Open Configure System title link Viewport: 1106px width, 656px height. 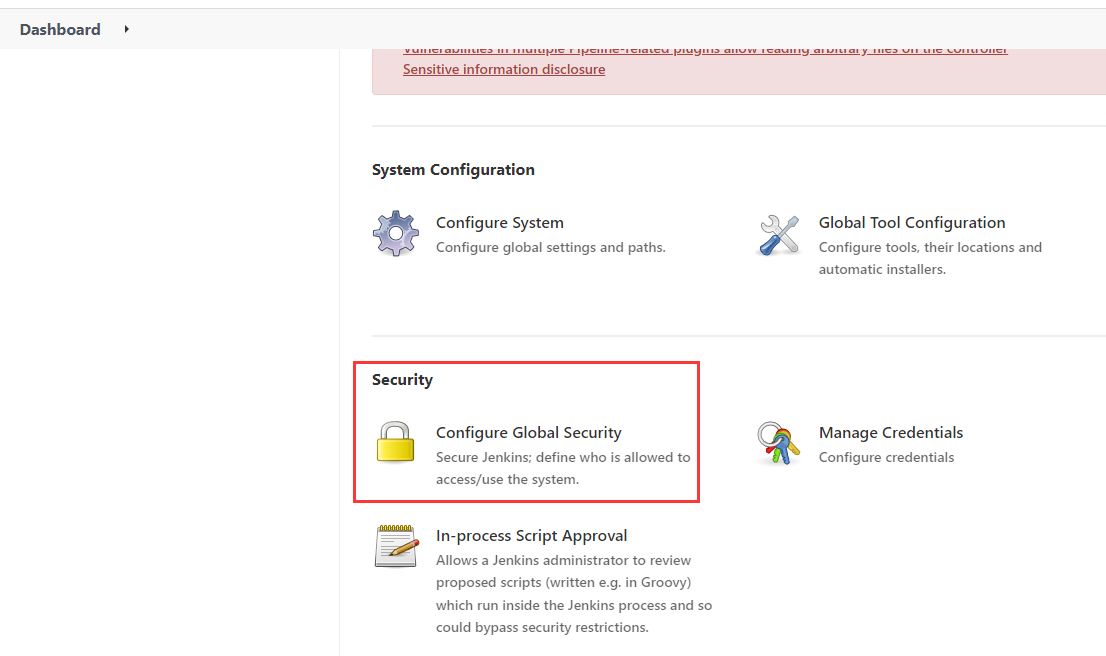click(x=499, y=222)
